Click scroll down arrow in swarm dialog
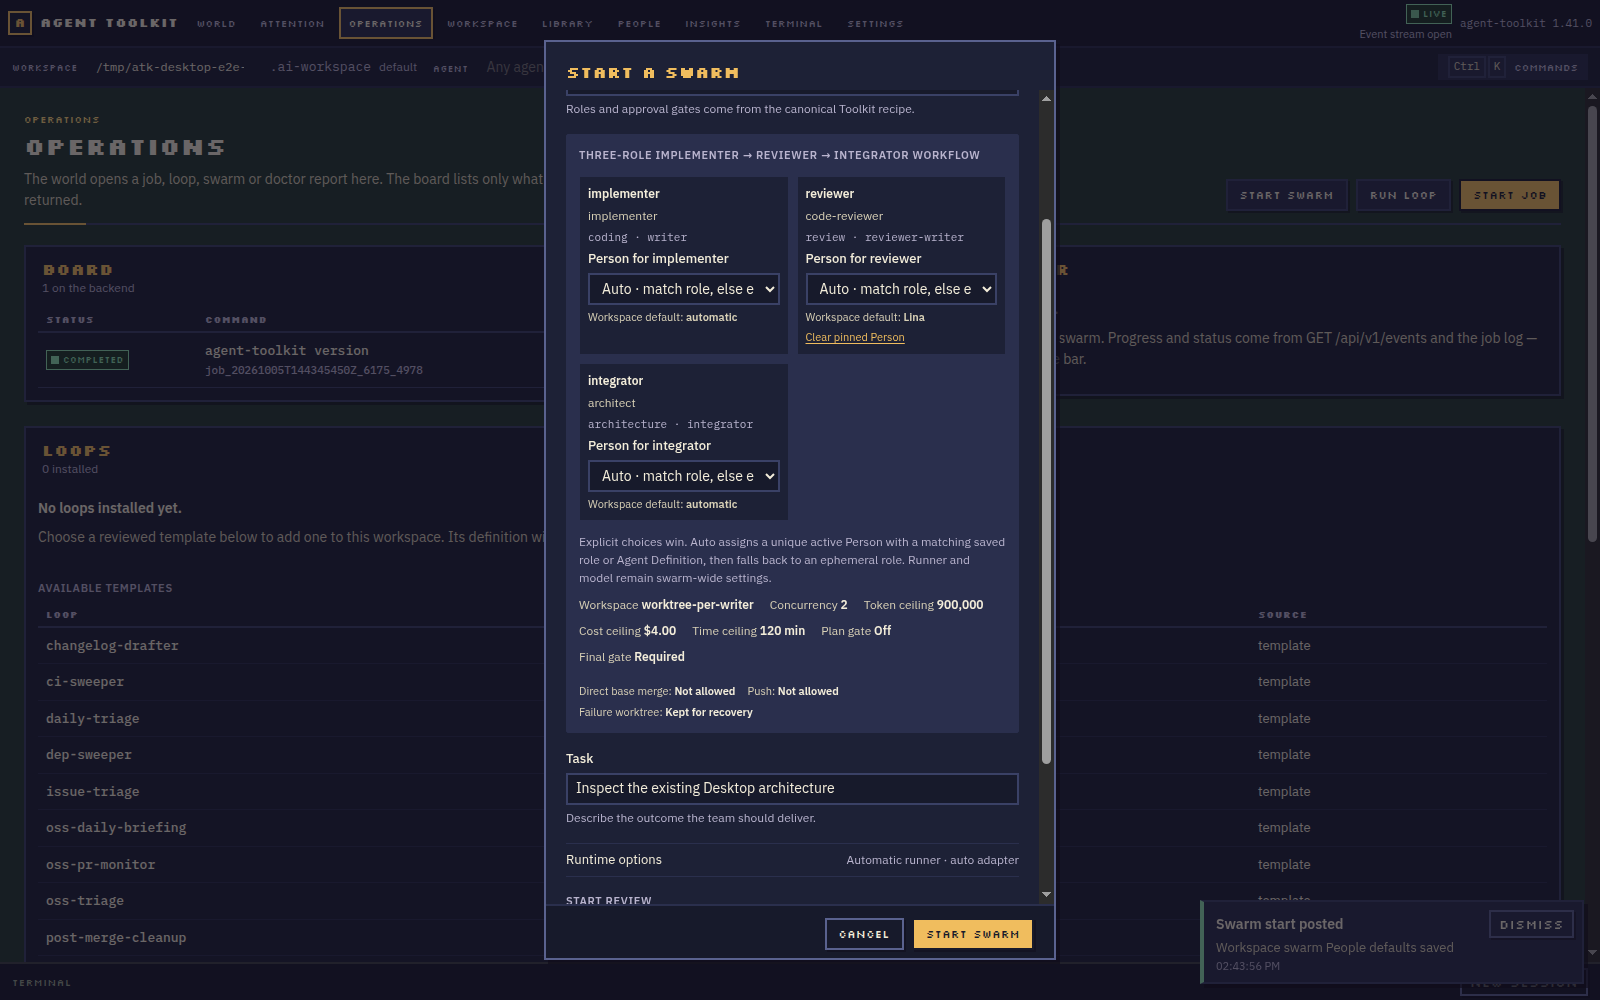Image resolution: width=1600 pixels, height=1000 pixels. [1046, 894]
